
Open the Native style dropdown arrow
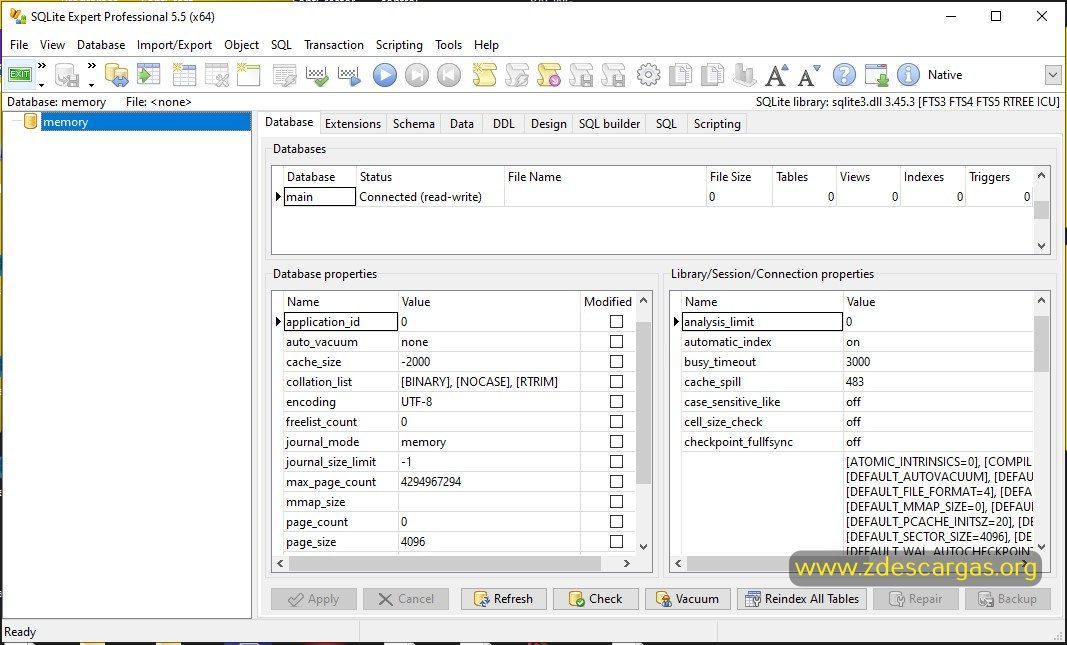pyautogui.click(x=1053, y=75)
